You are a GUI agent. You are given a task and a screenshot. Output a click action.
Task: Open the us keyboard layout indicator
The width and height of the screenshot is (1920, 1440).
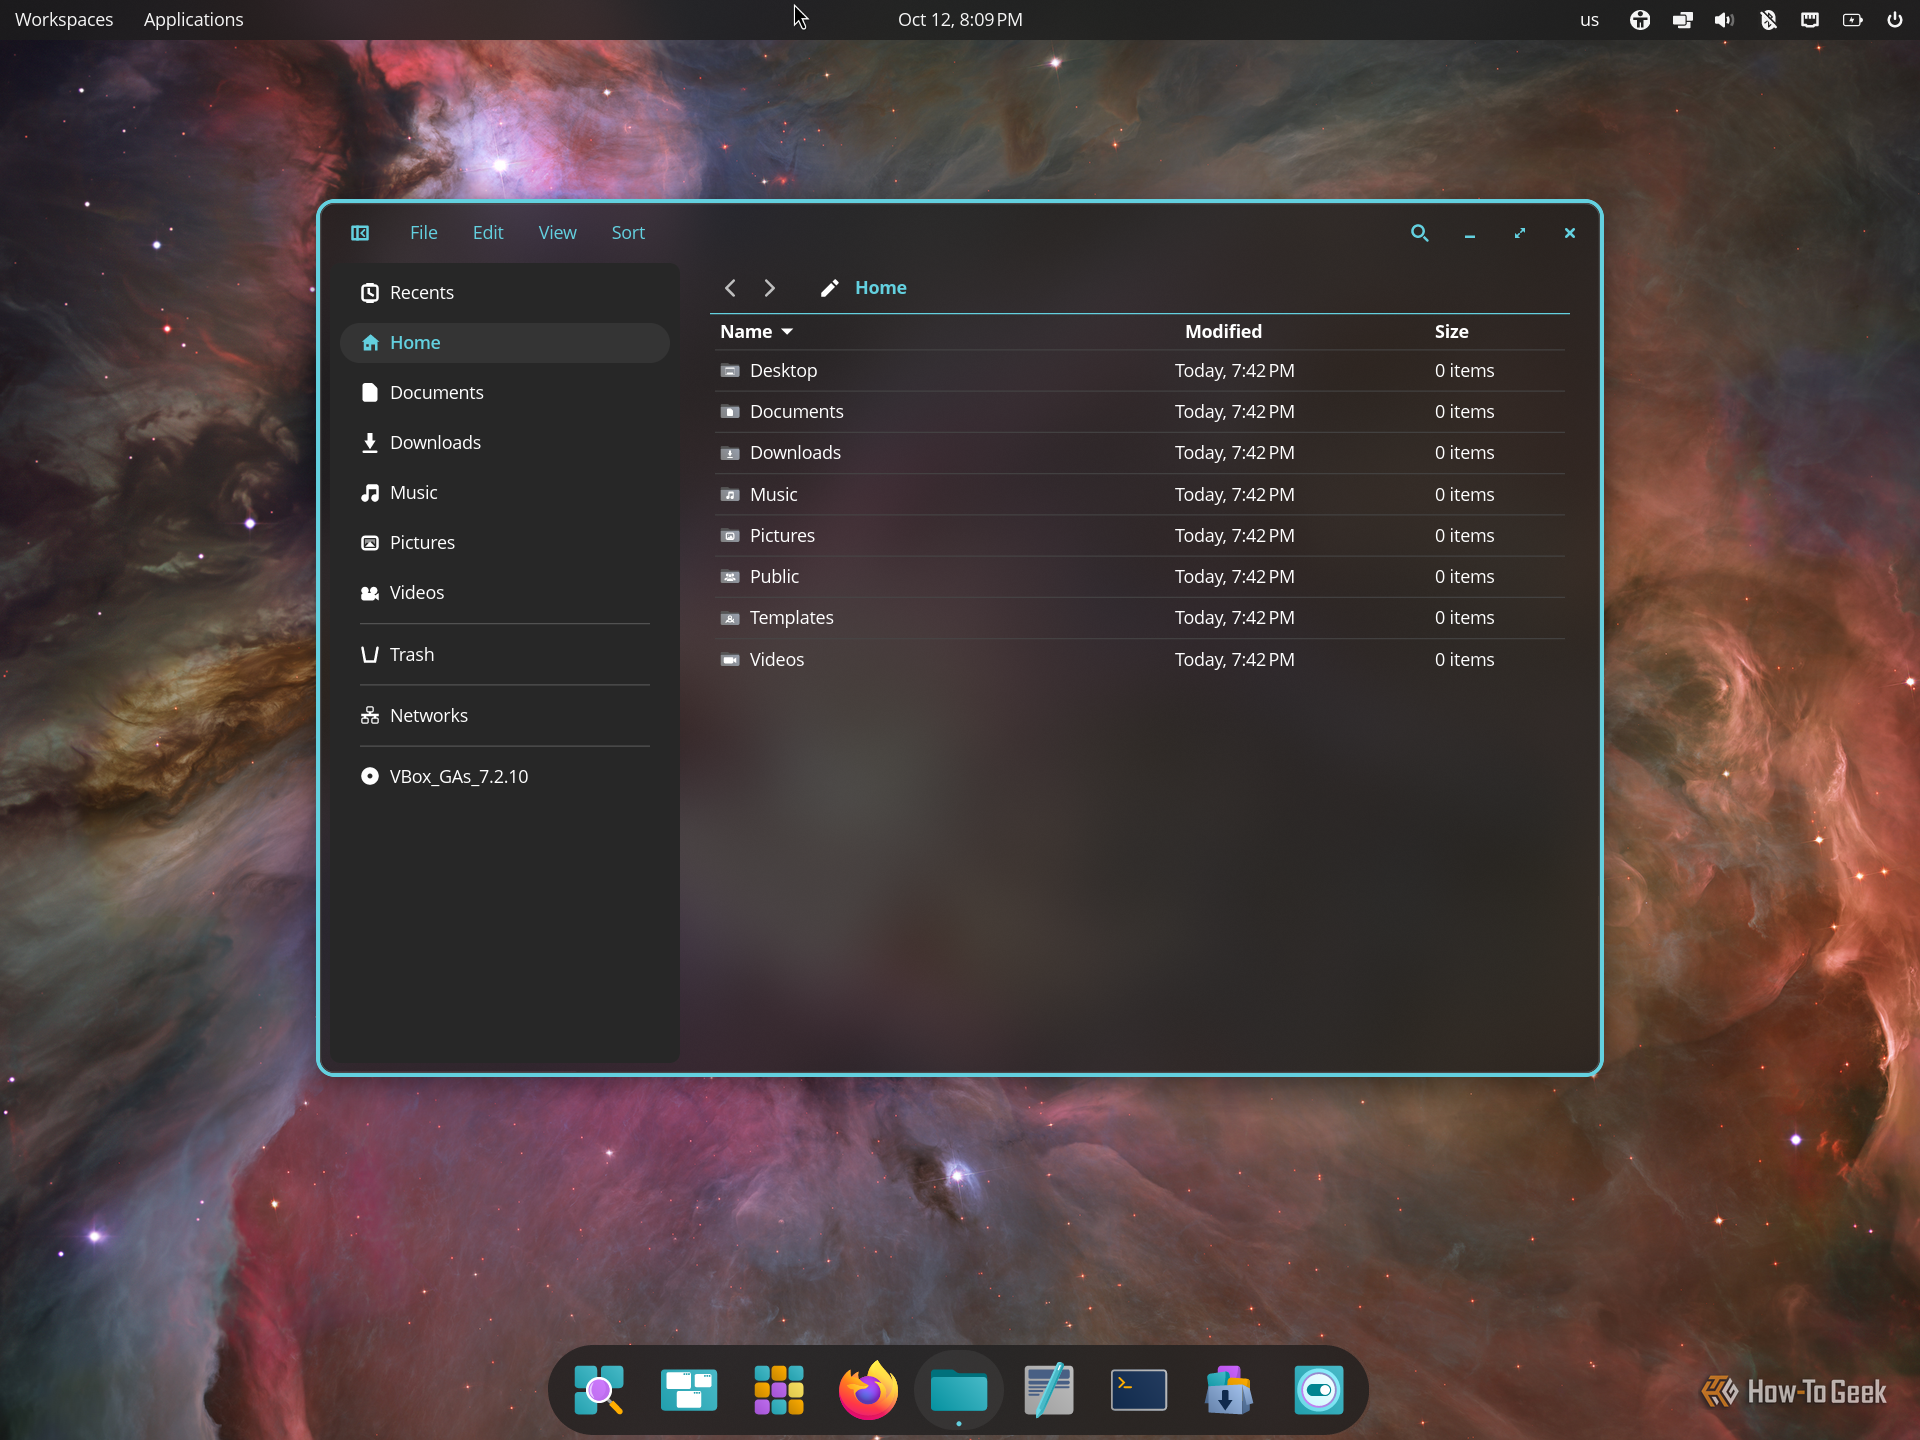click(1589, 20)
